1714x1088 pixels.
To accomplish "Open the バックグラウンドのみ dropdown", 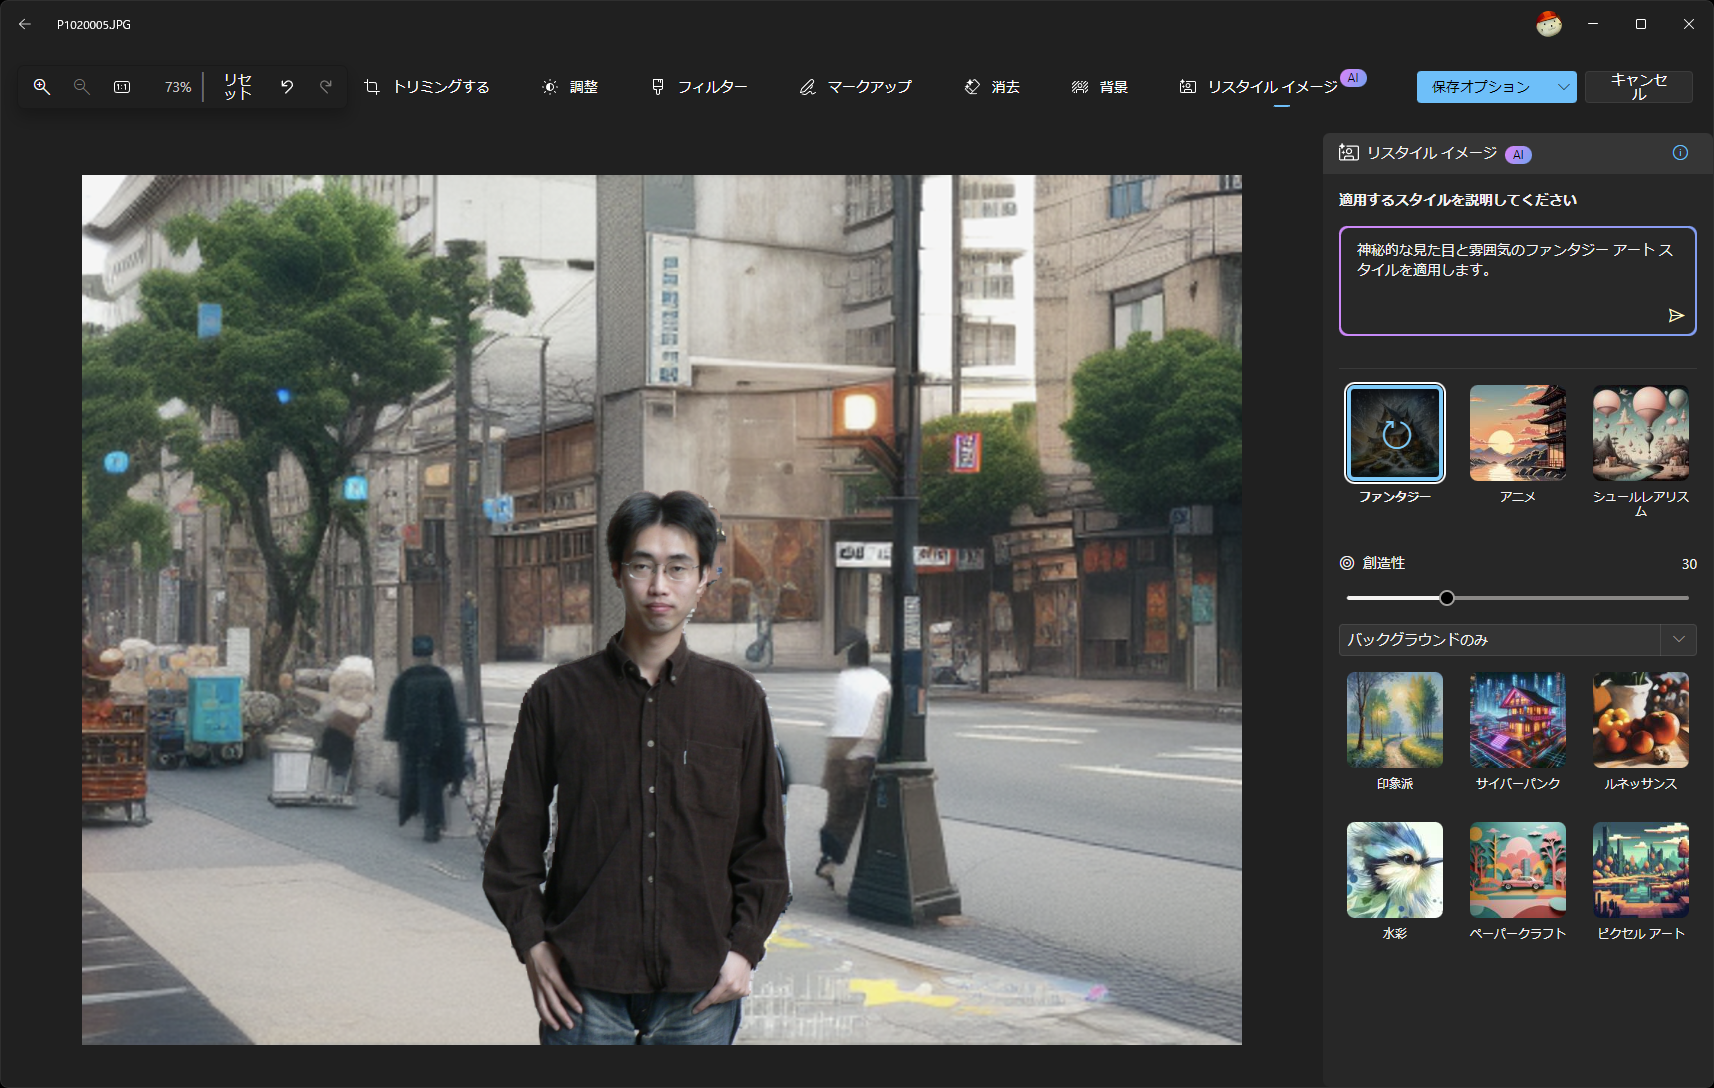I will [1517, 640].
